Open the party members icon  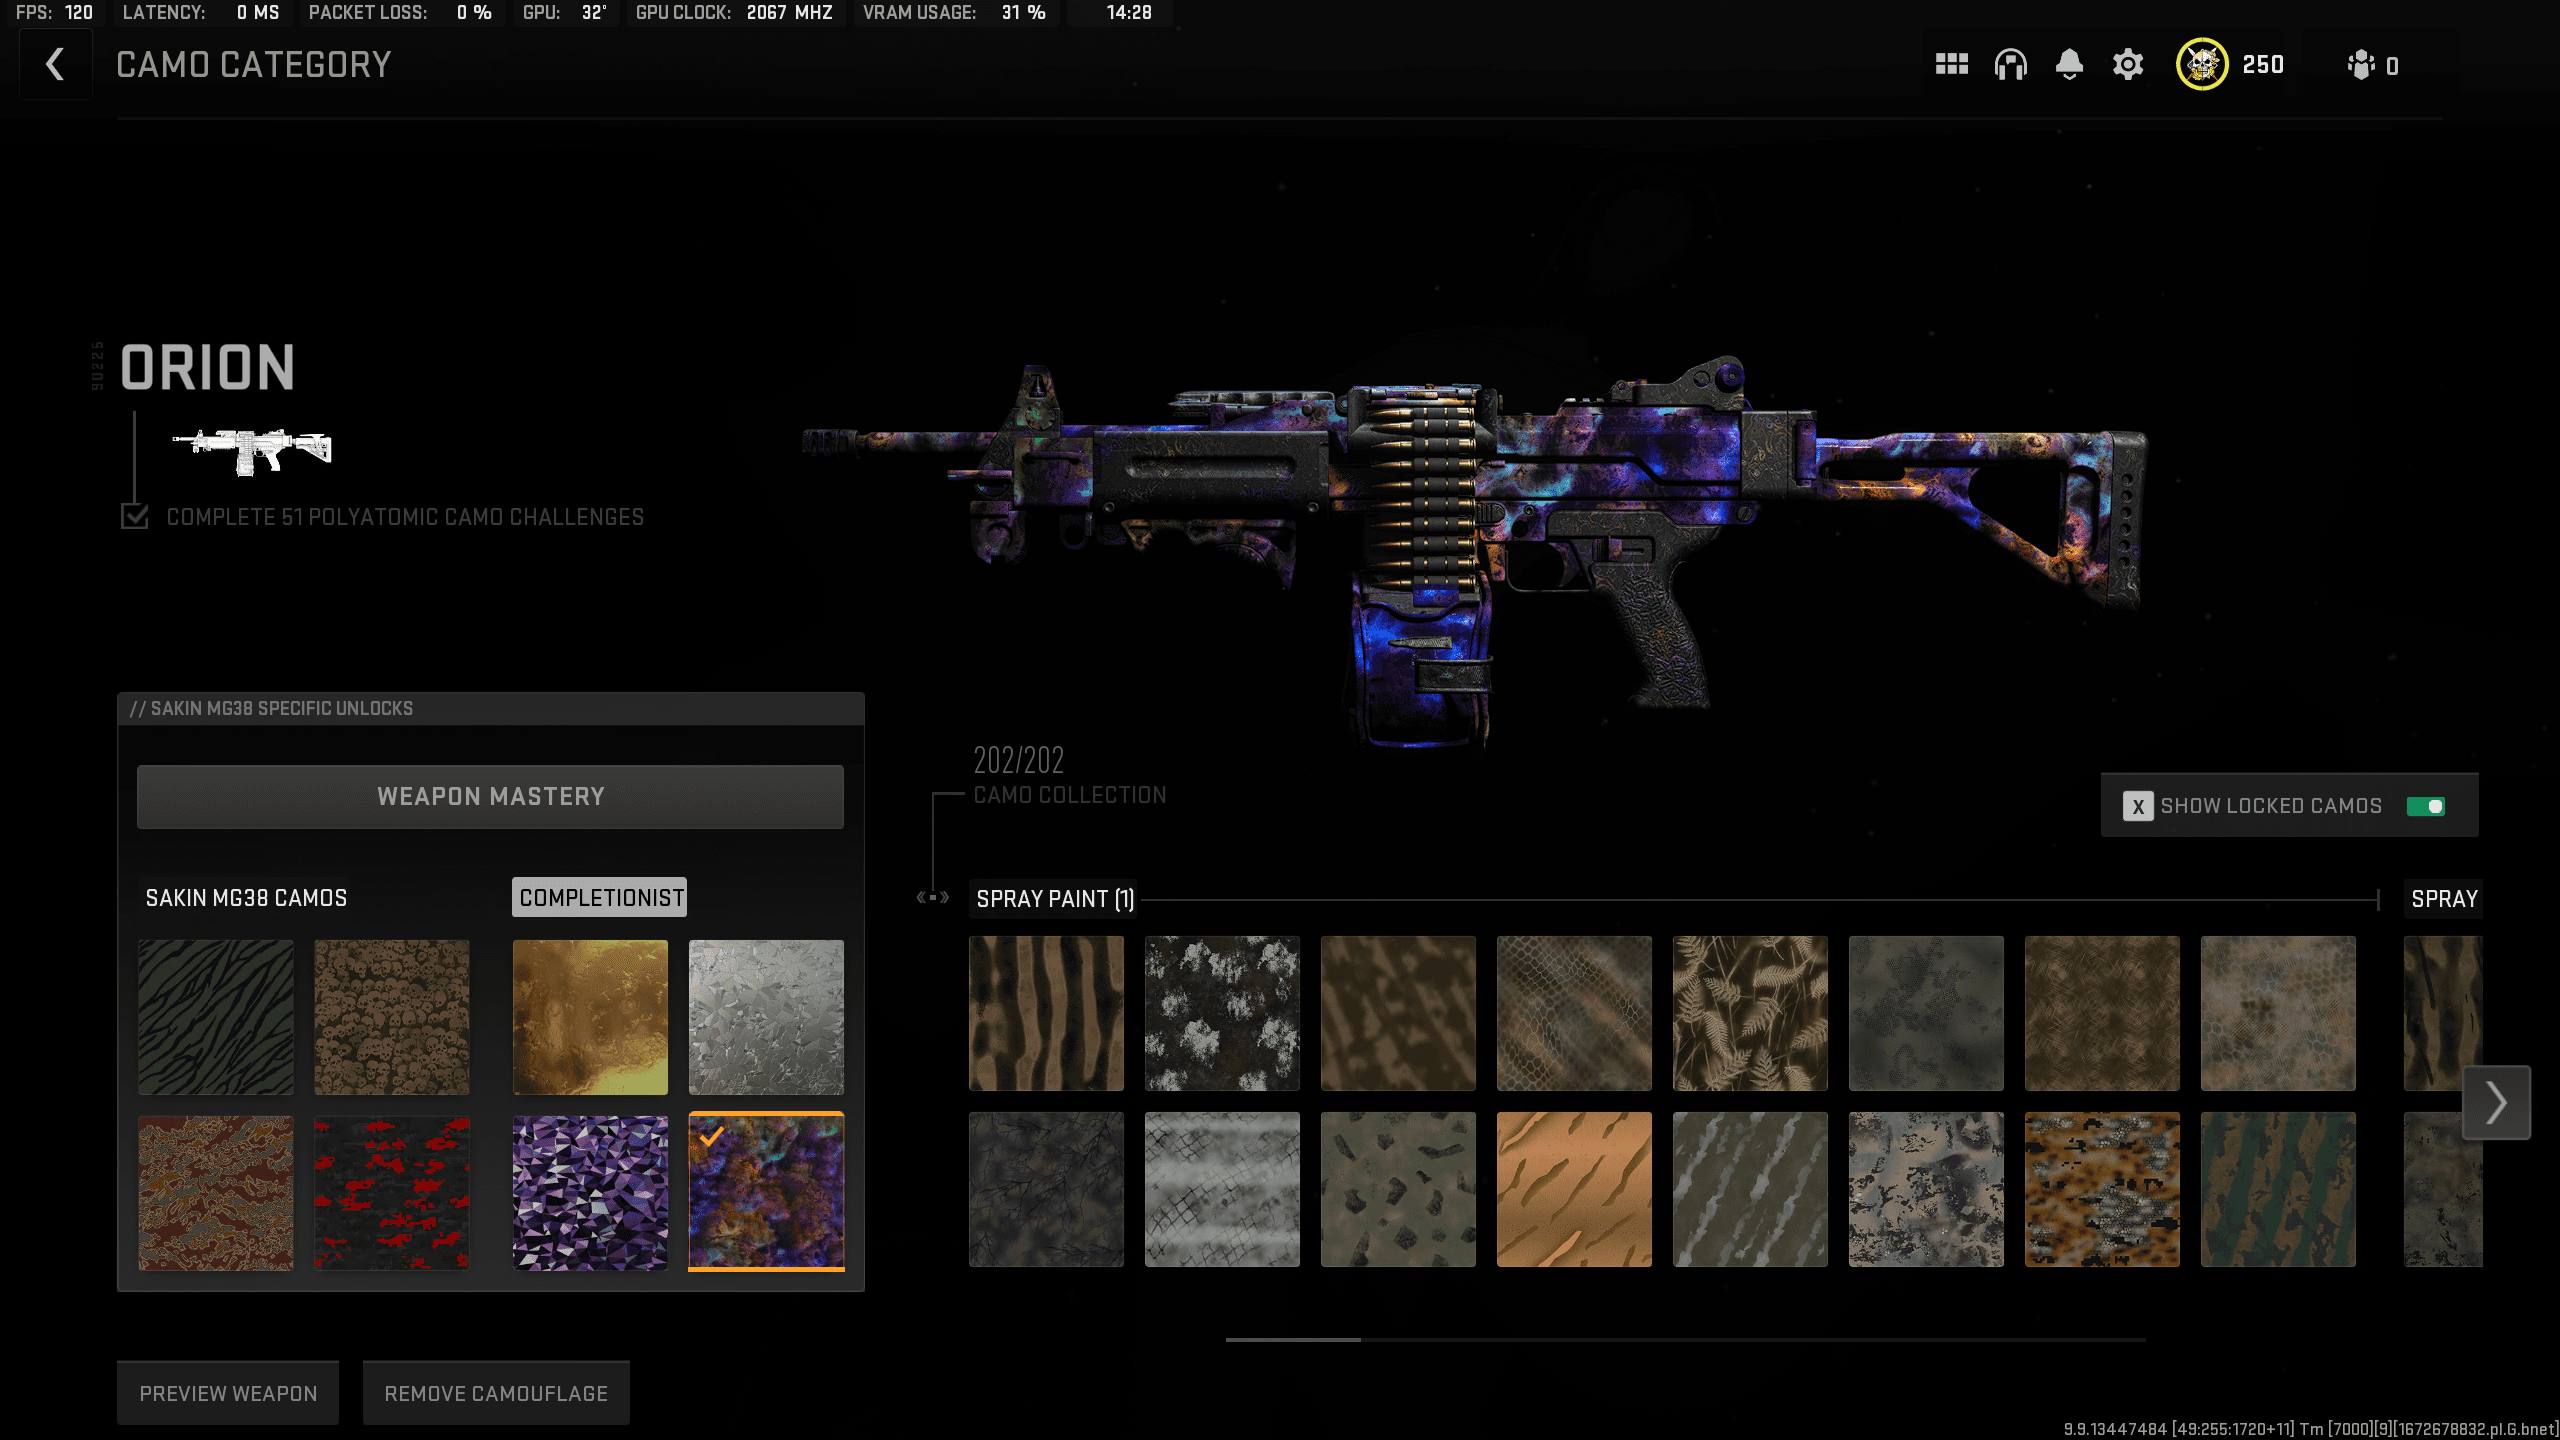[x=2361, y=65]
